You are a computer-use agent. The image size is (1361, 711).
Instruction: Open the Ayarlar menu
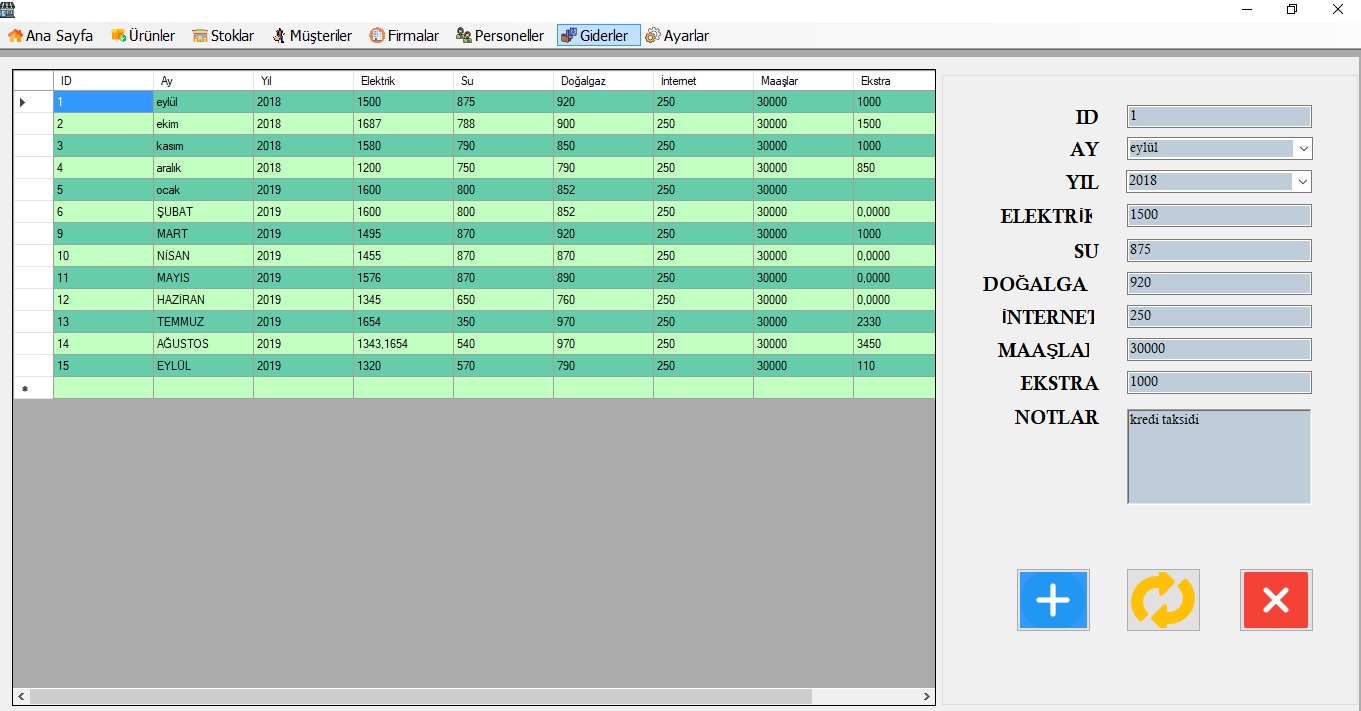[677, 35]
